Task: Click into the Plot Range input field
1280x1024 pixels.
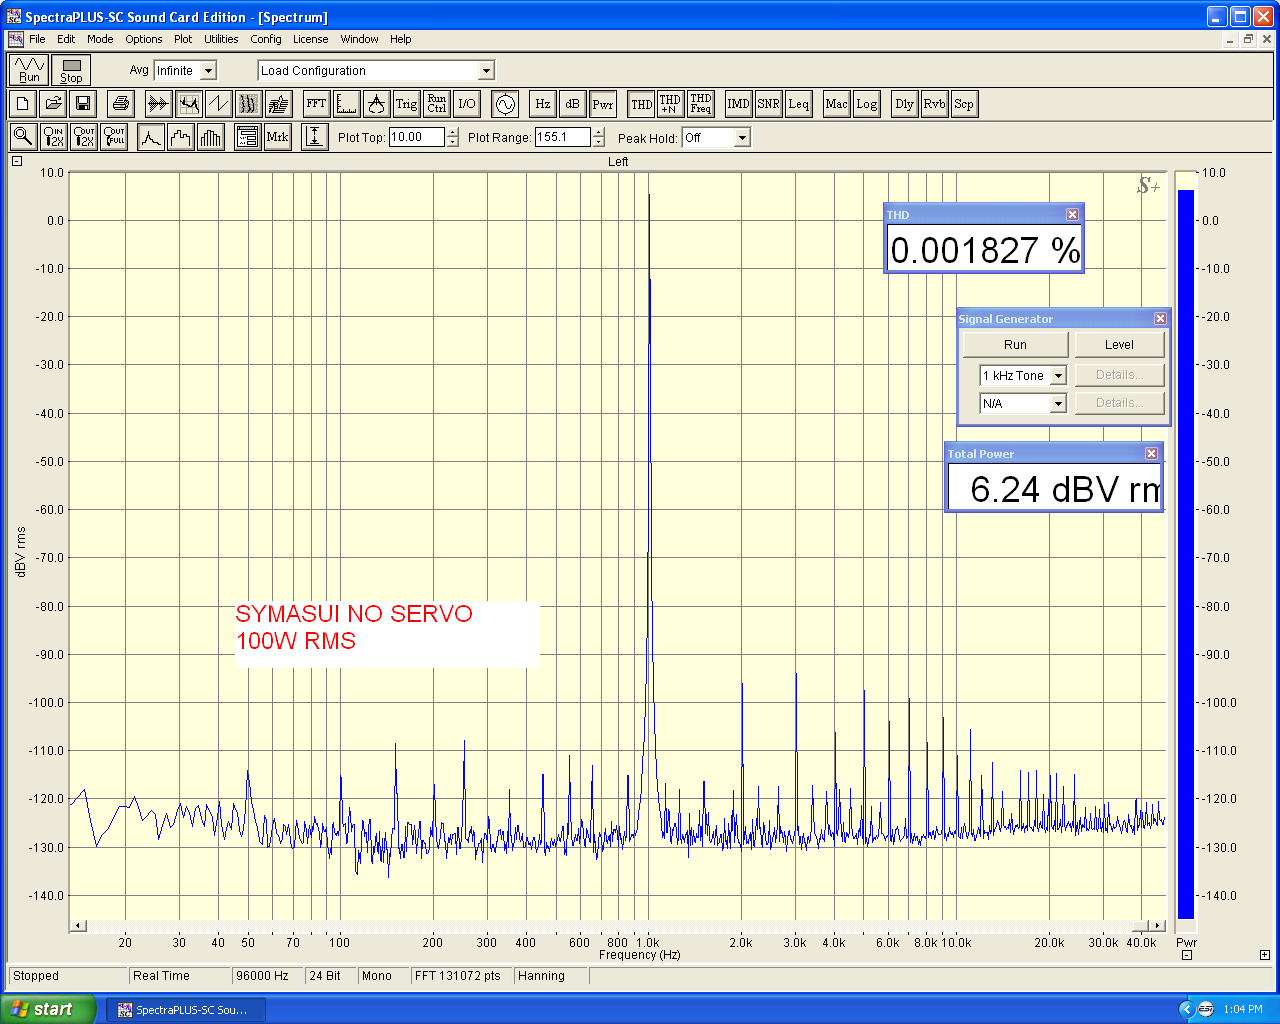Action: 562,138
